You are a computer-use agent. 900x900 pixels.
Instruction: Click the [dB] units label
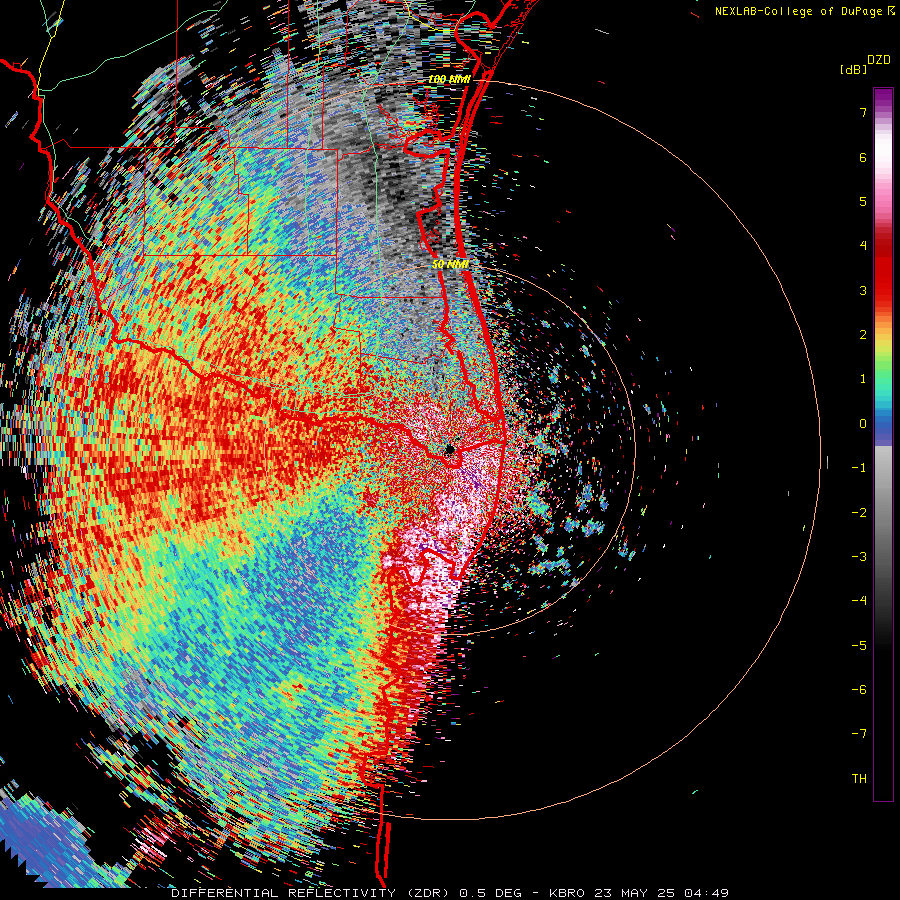853,69
